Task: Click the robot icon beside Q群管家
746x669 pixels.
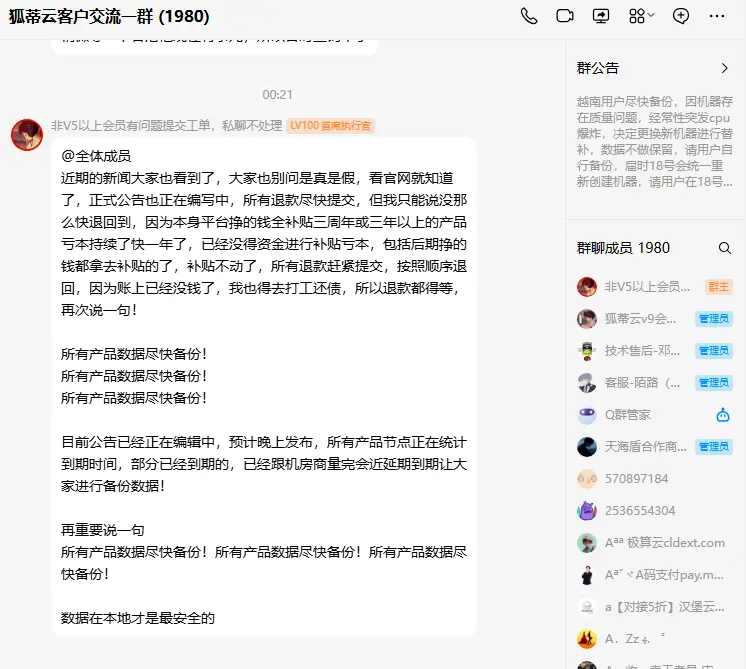Action: (x=723, y=415)
